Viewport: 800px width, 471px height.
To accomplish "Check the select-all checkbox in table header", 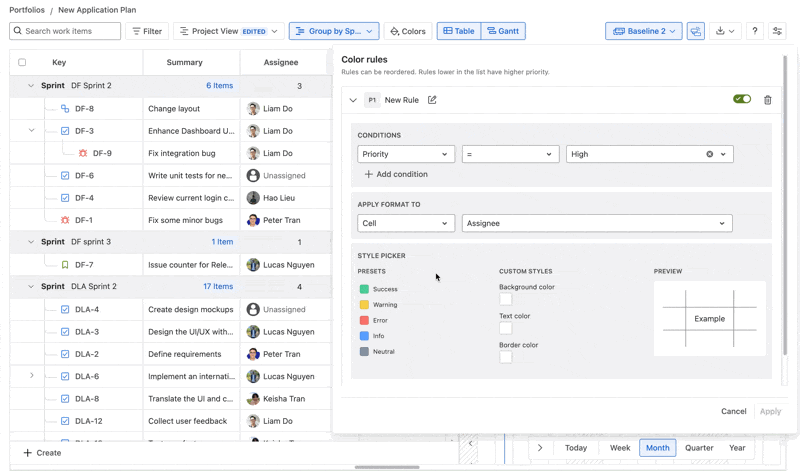I will coord(22,62).
